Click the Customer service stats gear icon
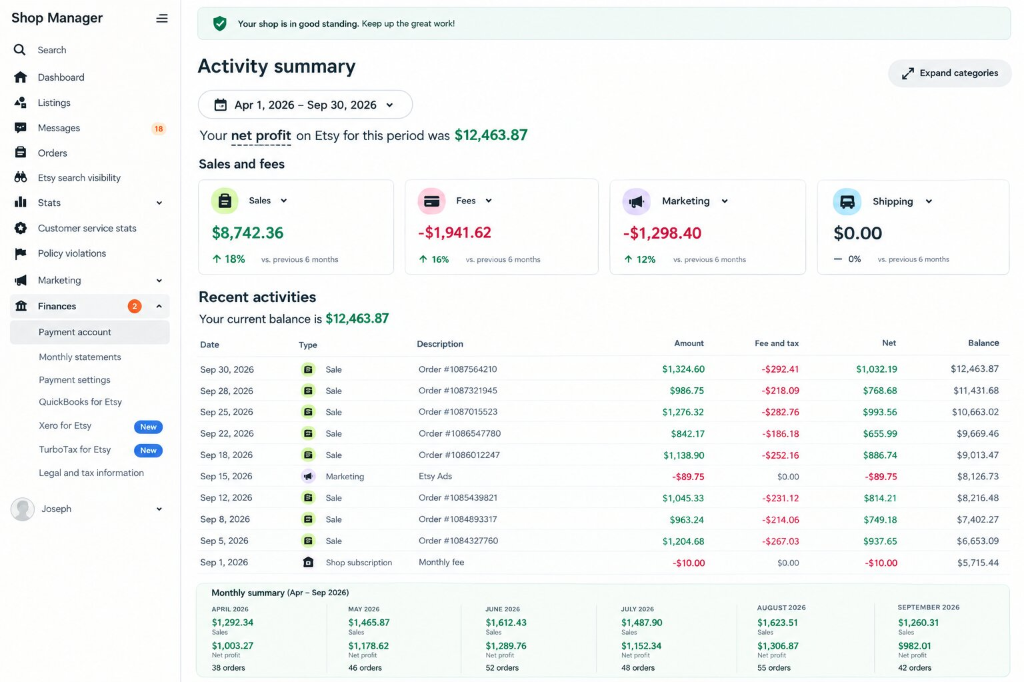This screenshot has width=1024, height=682. (20, 228)
